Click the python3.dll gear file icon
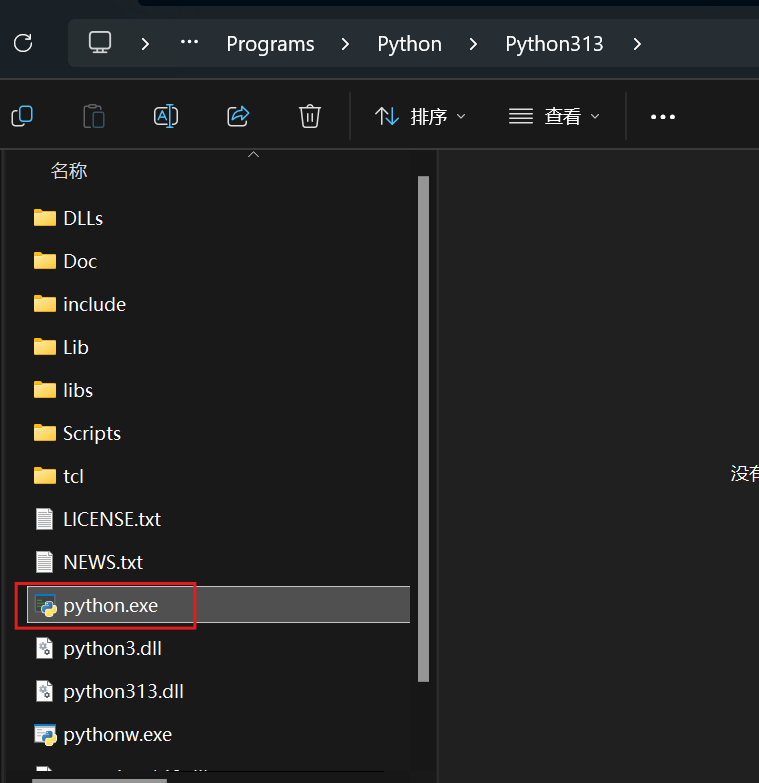The image size is (759, 783). tap(44, 648)
